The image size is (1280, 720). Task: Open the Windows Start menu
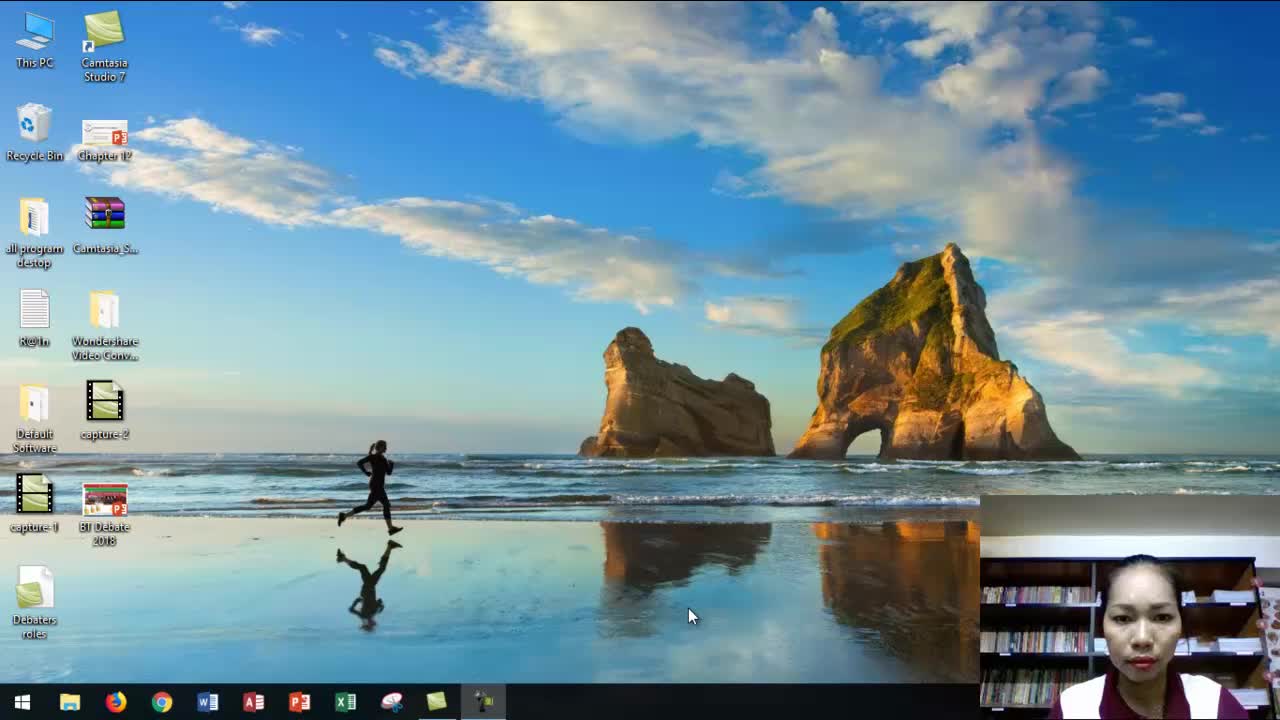(22, 702)
